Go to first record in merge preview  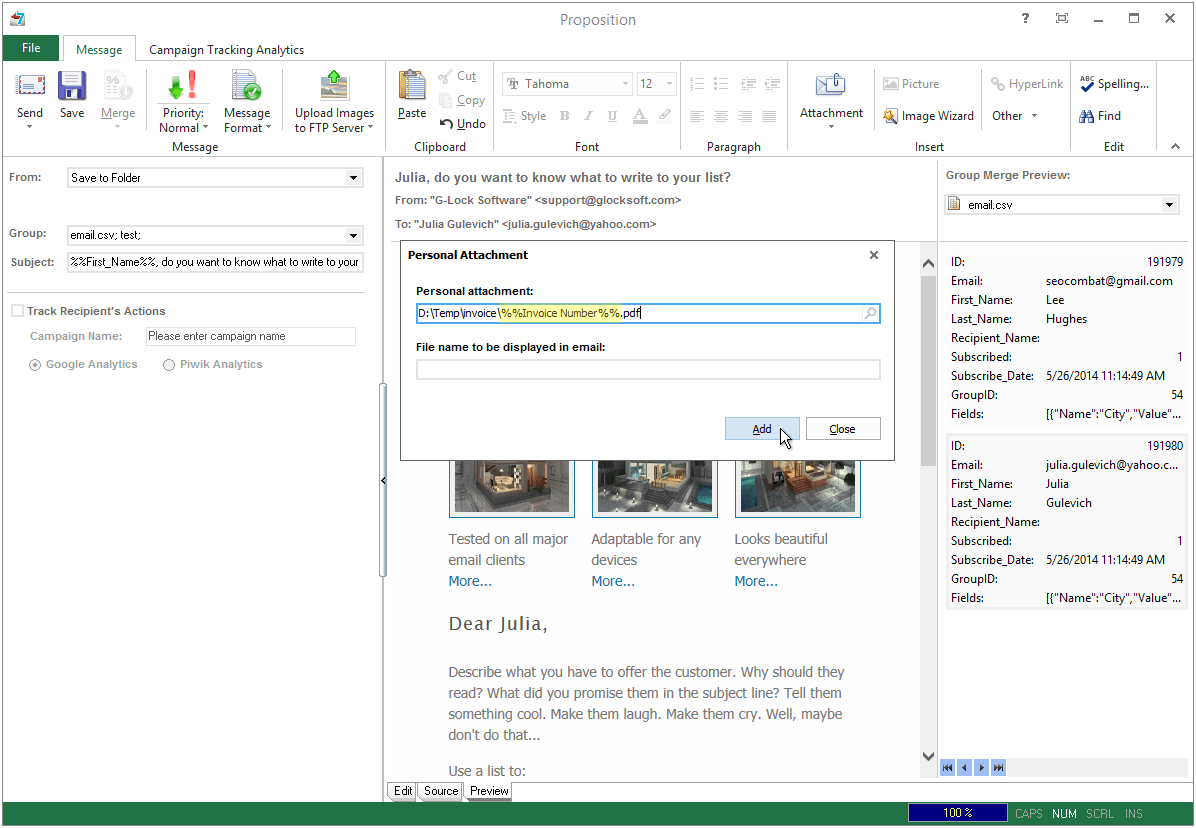click(x=947, y=768)
